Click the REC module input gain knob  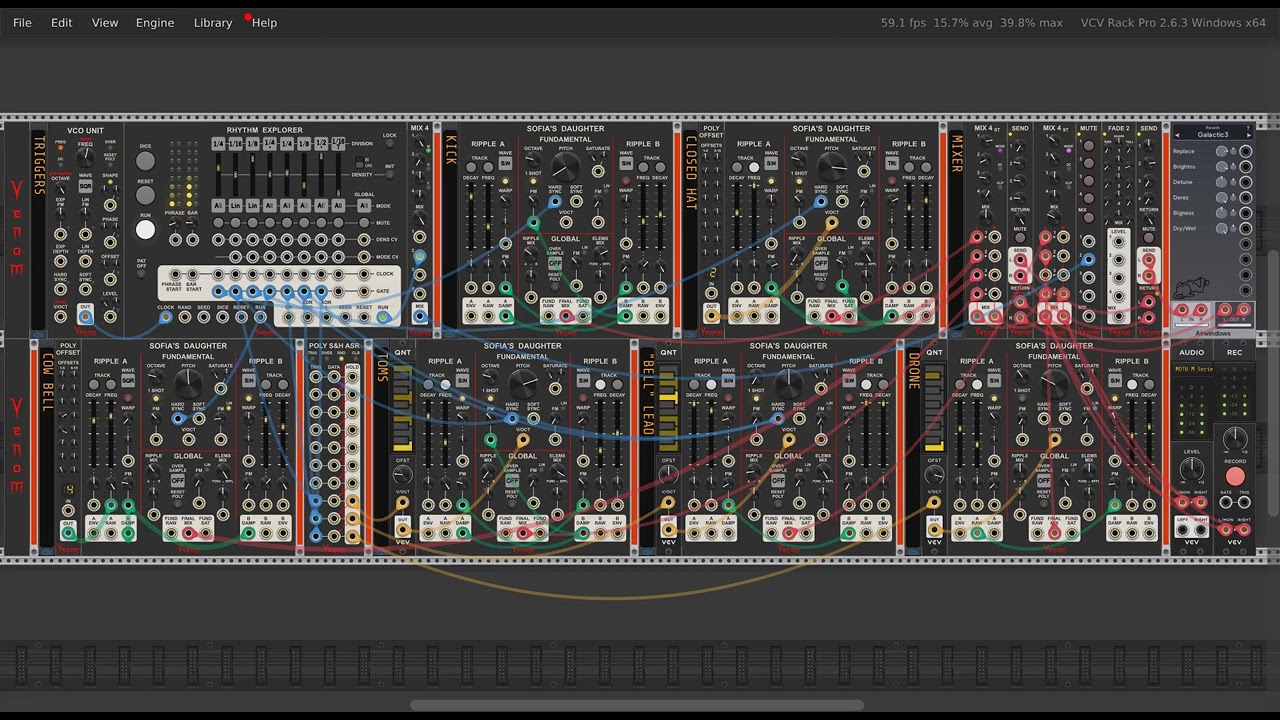1235,438
